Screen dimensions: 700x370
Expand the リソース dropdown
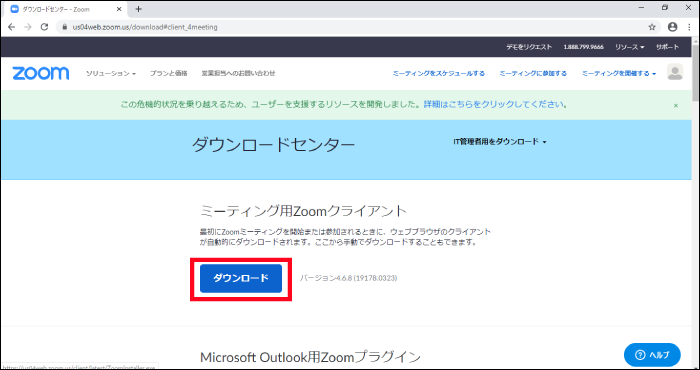click(629, 47)
